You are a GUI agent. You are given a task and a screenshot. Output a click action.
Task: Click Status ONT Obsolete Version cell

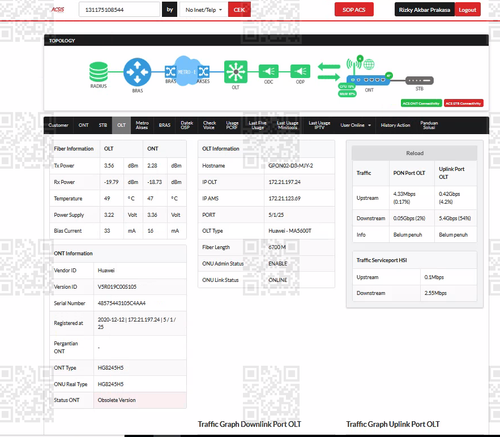click(x=140, y=400)
